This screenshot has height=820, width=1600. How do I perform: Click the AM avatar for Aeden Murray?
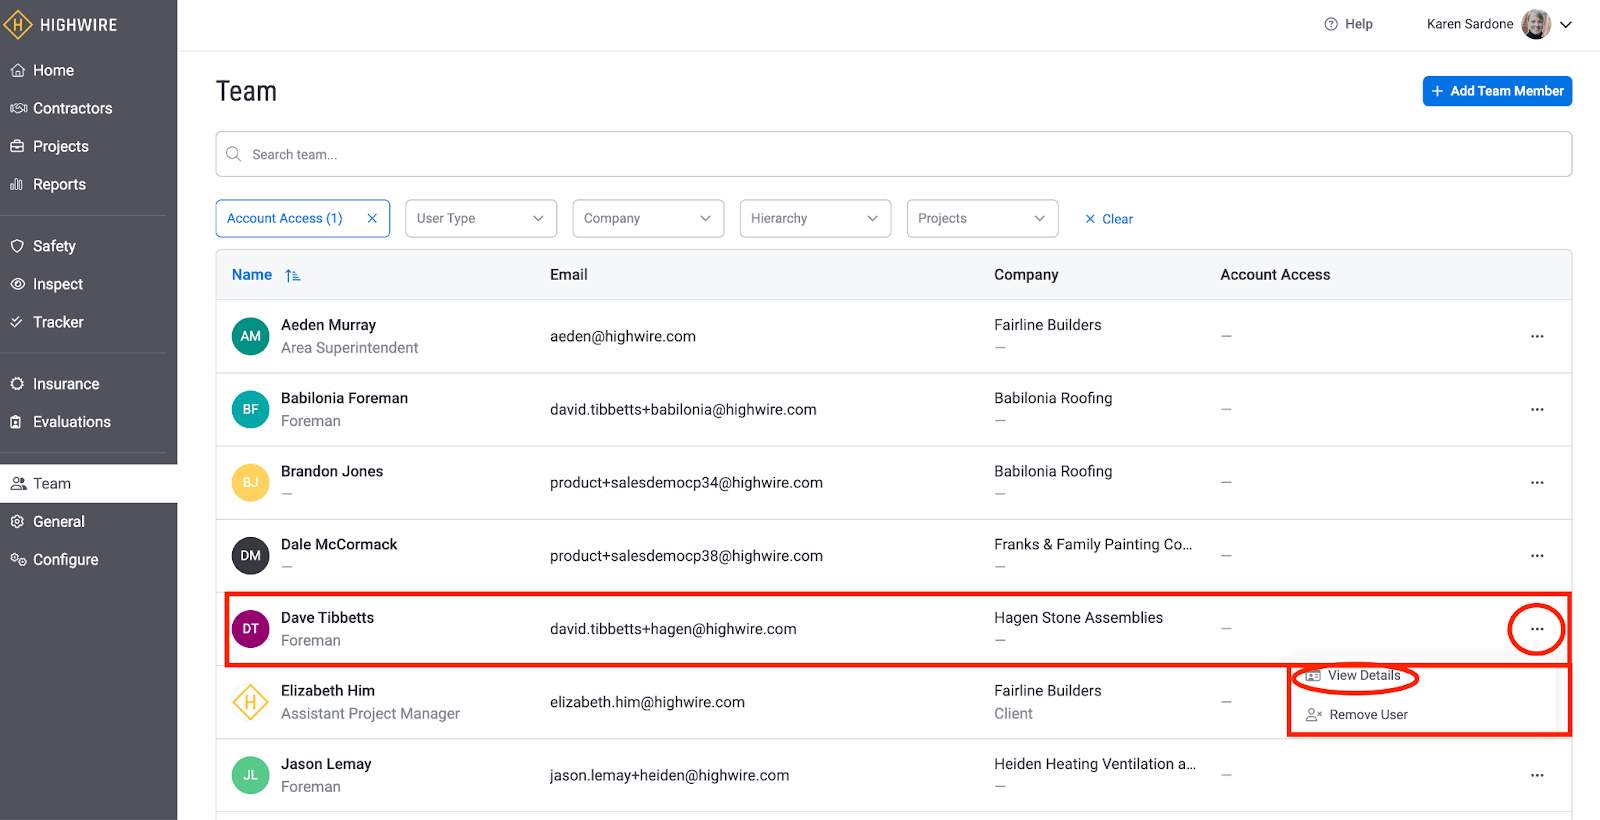click(x=250, y=336)
